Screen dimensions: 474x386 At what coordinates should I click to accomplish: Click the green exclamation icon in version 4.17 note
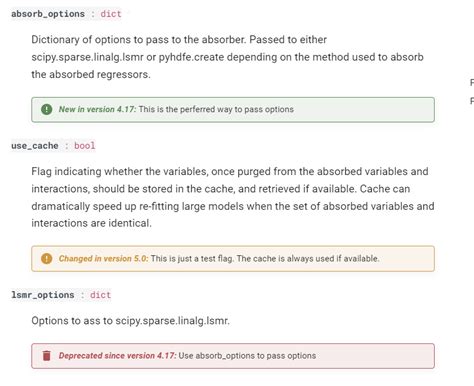coord(46,109)
